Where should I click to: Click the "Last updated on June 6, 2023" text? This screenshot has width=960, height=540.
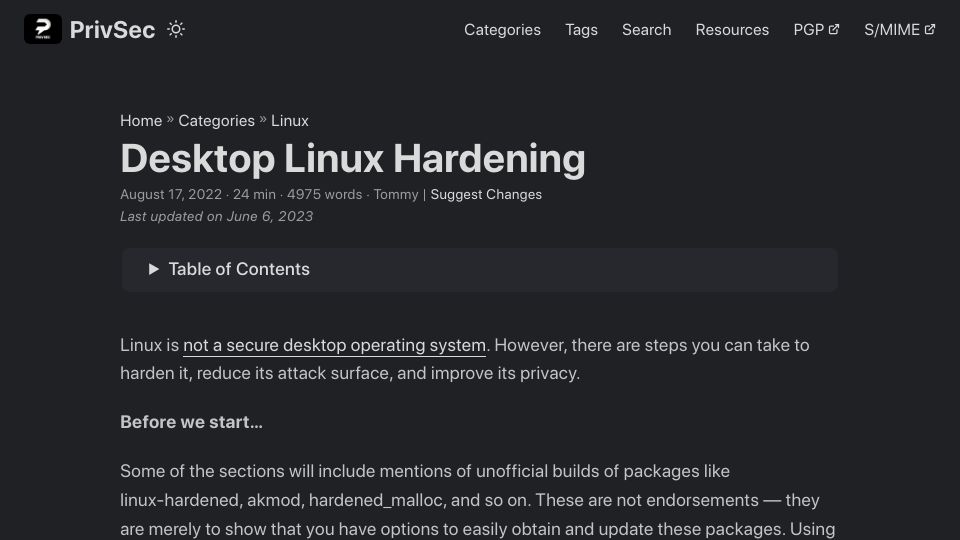(216, 217)
